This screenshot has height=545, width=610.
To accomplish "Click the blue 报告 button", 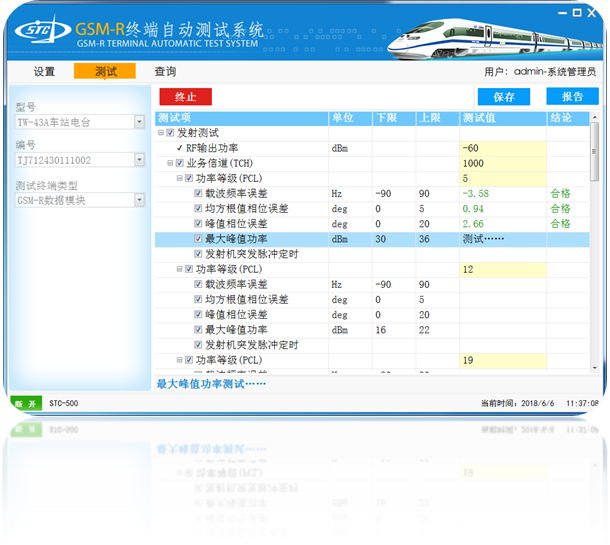I will coord(572,97).
